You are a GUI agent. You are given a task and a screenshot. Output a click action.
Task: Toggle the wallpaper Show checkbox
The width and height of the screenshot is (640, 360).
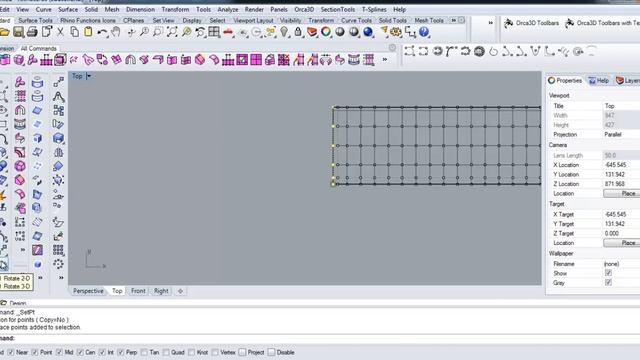click(x=608, y=273)
